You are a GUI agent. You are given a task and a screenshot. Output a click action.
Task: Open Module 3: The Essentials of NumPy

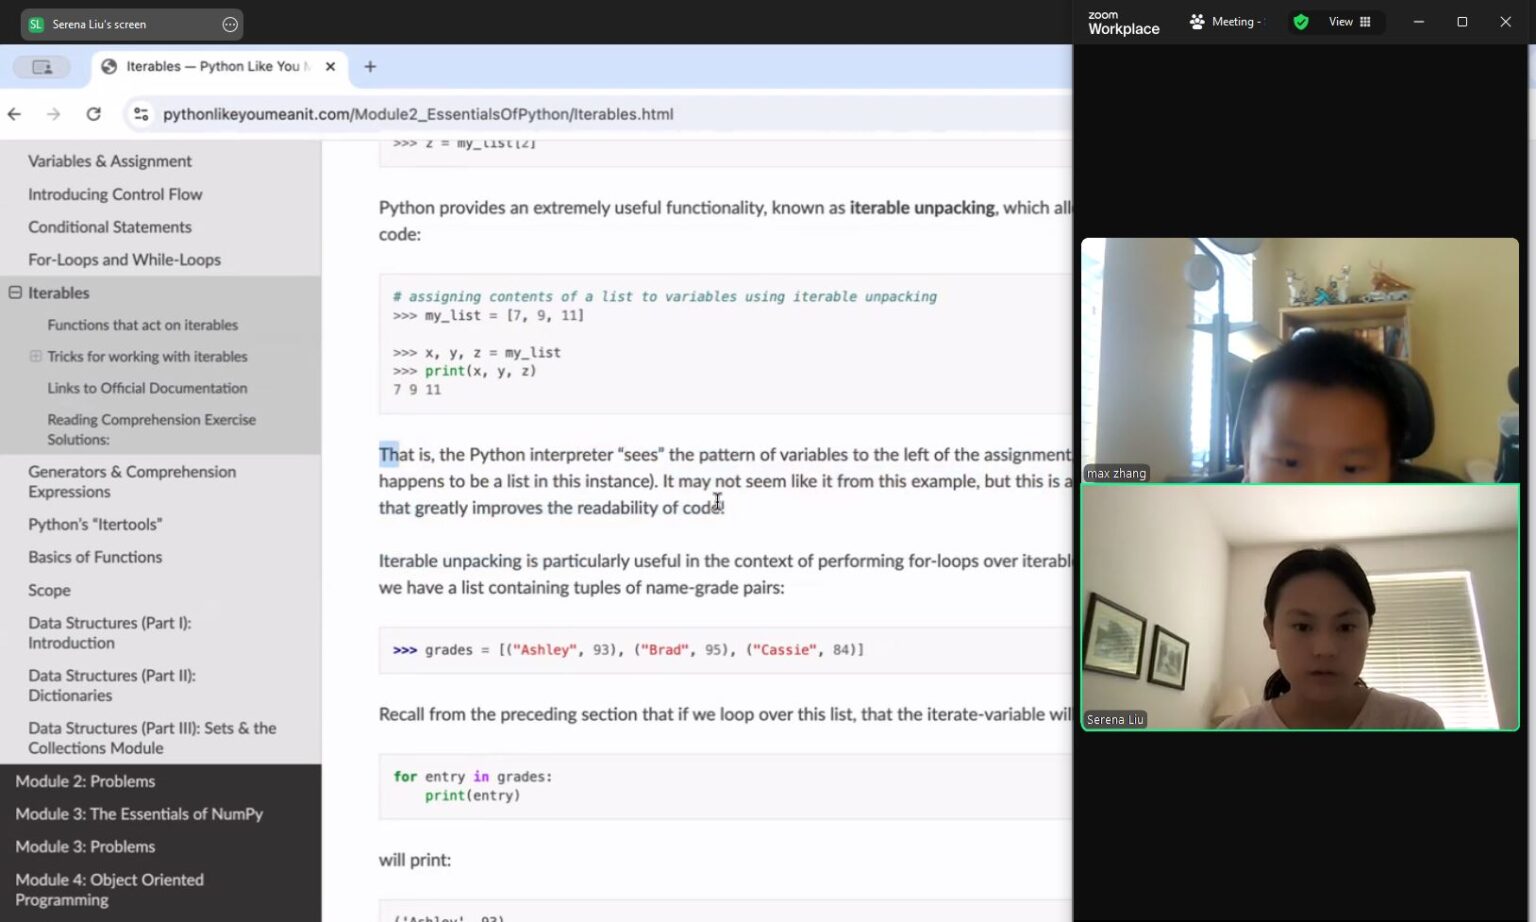[x=139, y=814]
